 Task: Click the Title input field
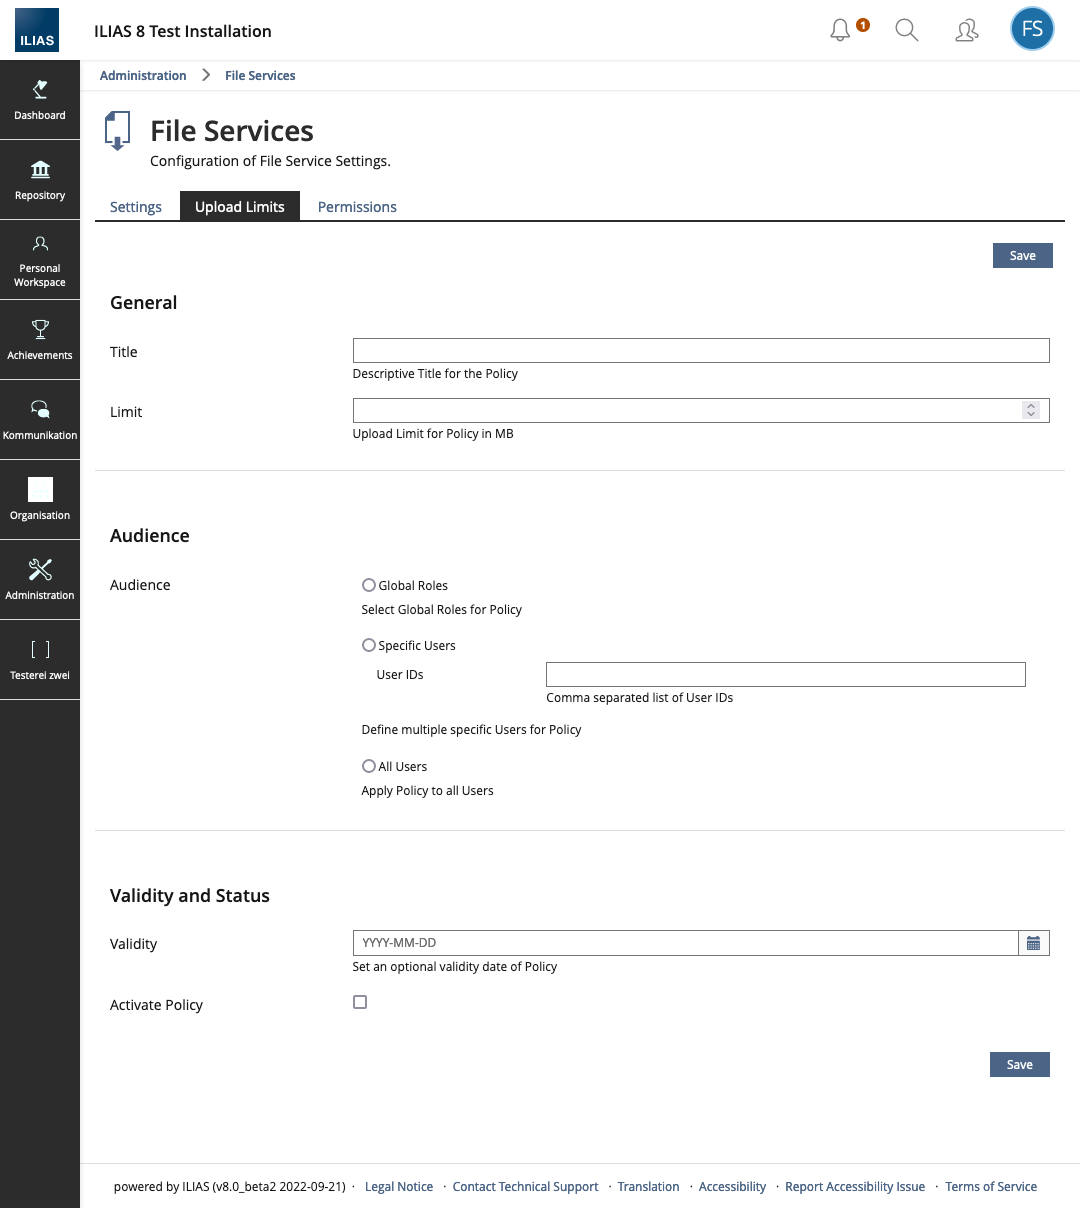[x=700, y=350]
